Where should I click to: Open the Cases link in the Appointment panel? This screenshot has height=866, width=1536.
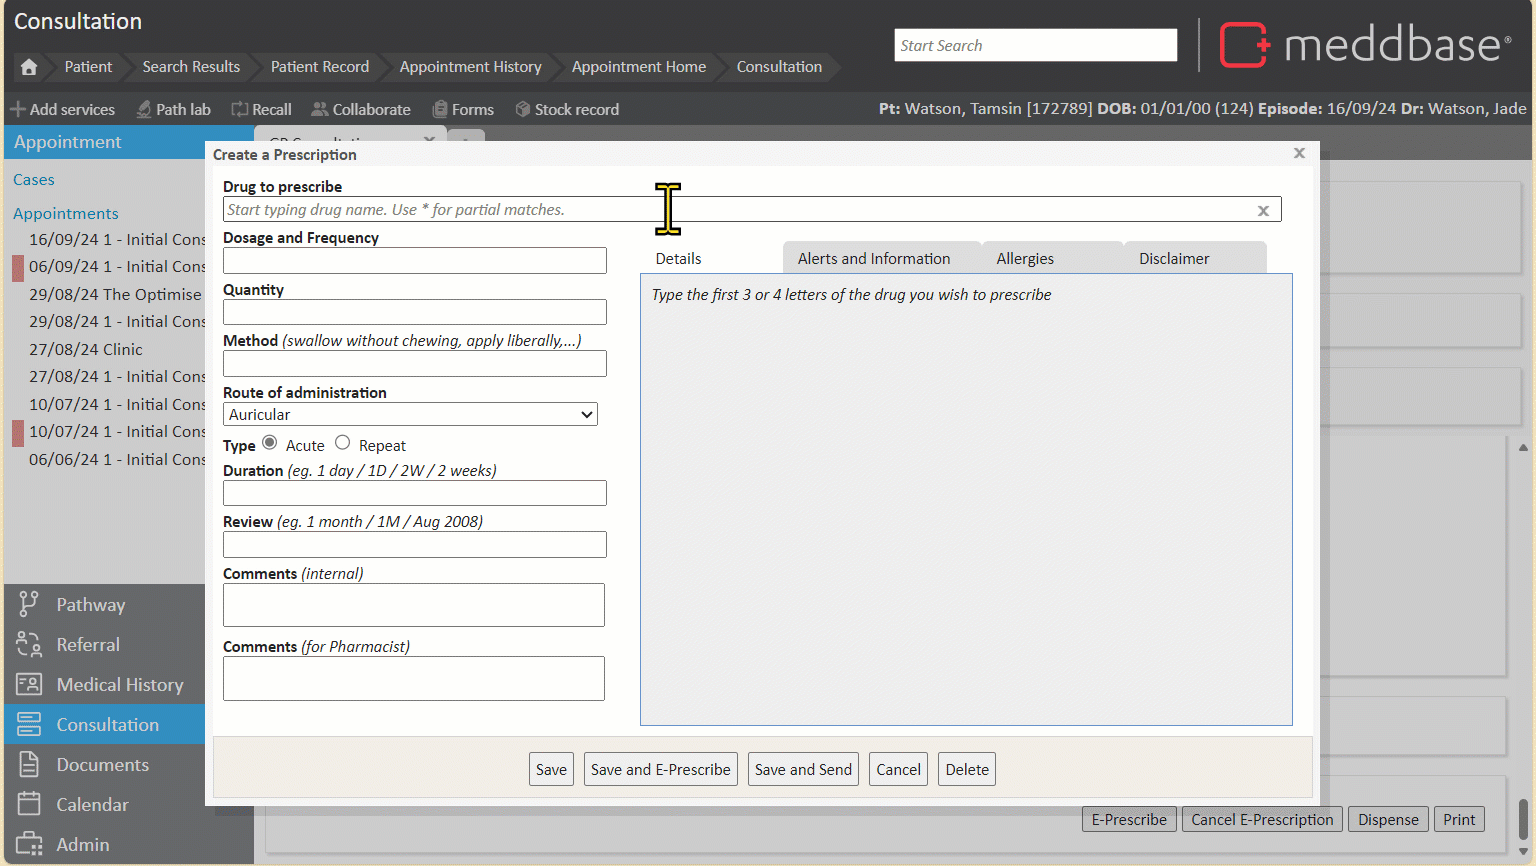34,180
